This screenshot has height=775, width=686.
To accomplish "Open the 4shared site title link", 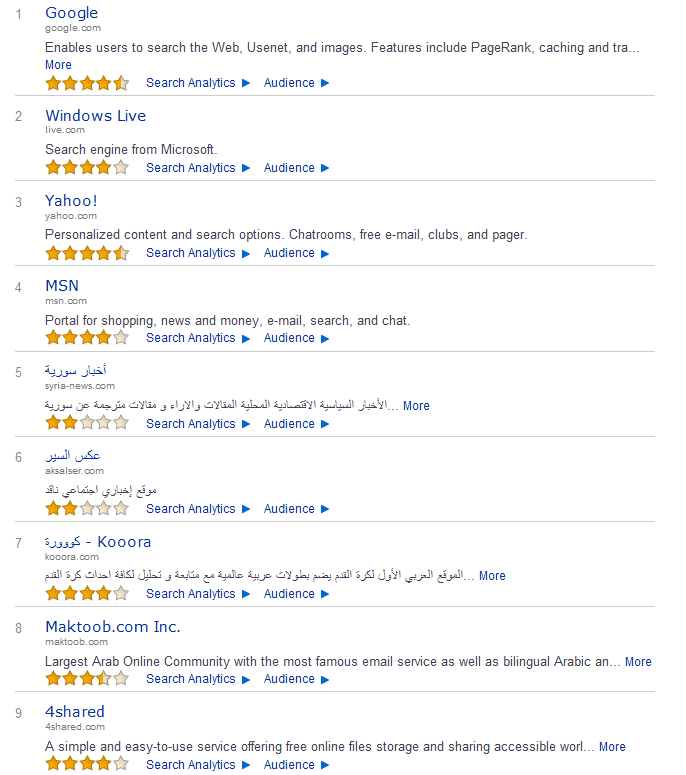I will (75, 712).
